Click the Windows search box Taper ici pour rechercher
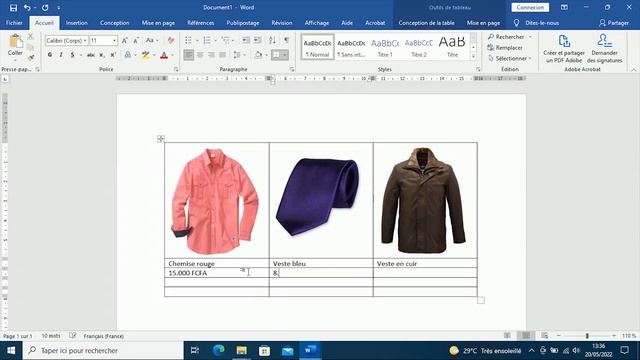640x360 pixels. pos(103,350)
